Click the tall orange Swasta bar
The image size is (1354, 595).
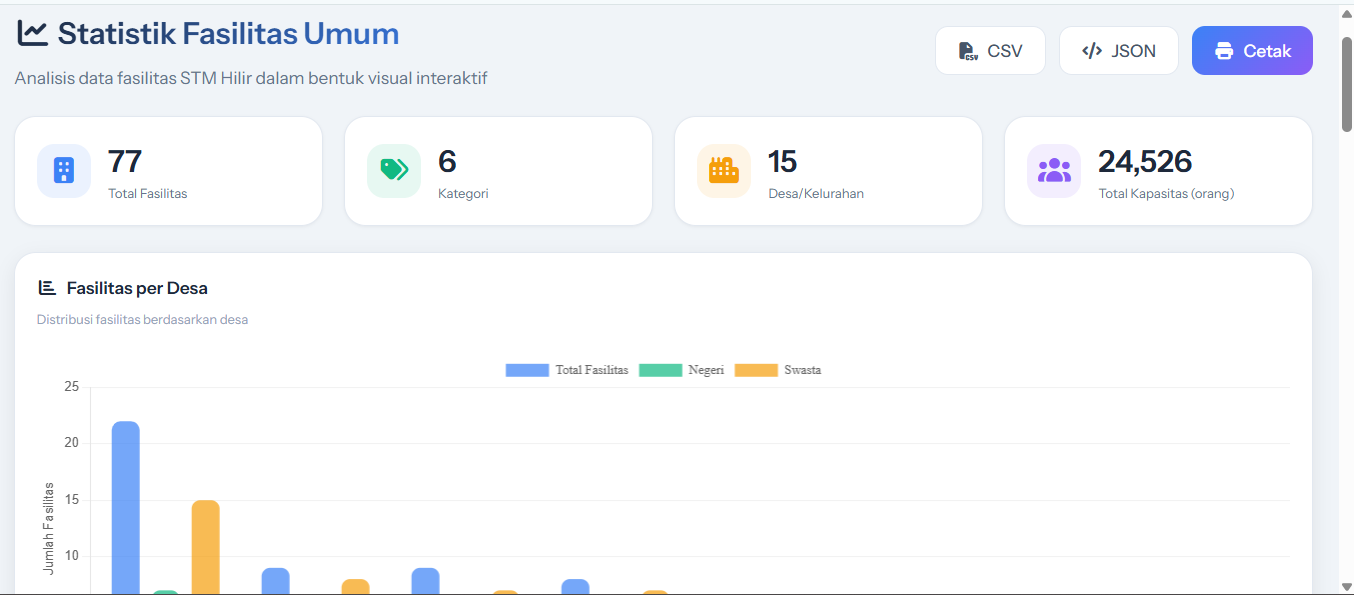[206, 547]
